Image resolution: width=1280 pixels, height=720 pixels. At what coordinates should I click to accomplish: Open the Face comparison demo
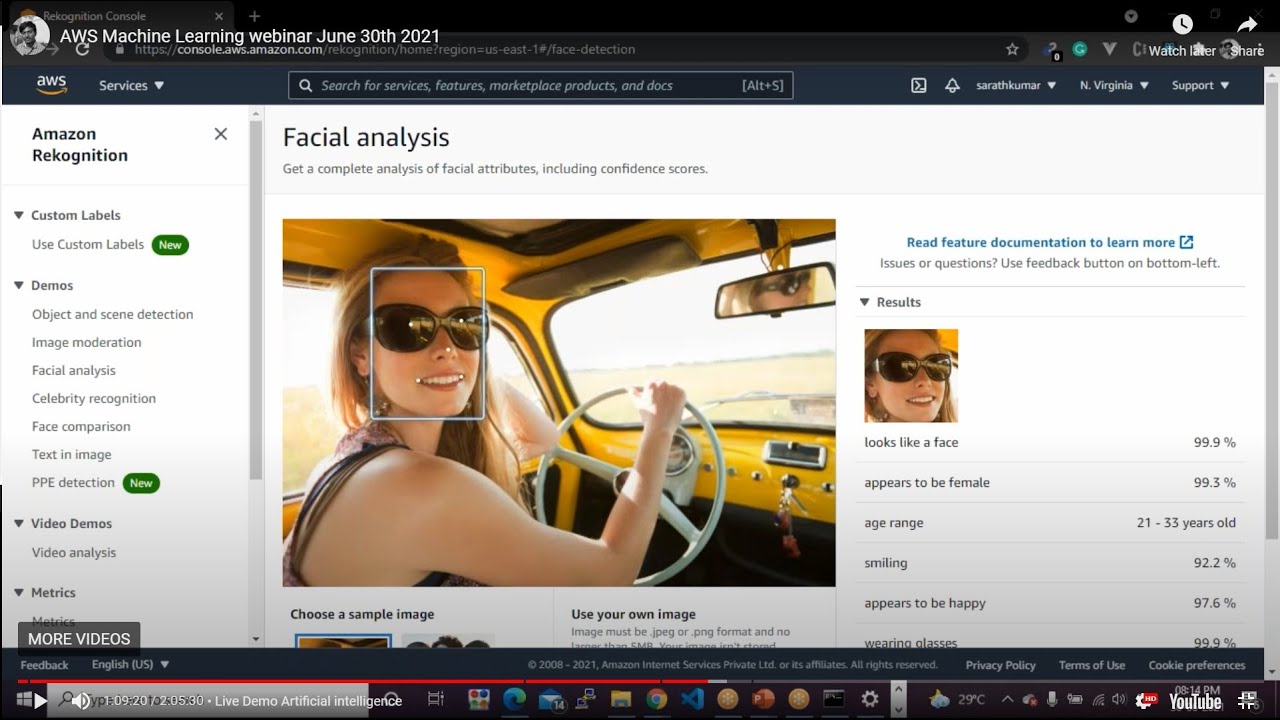(81, 426)
